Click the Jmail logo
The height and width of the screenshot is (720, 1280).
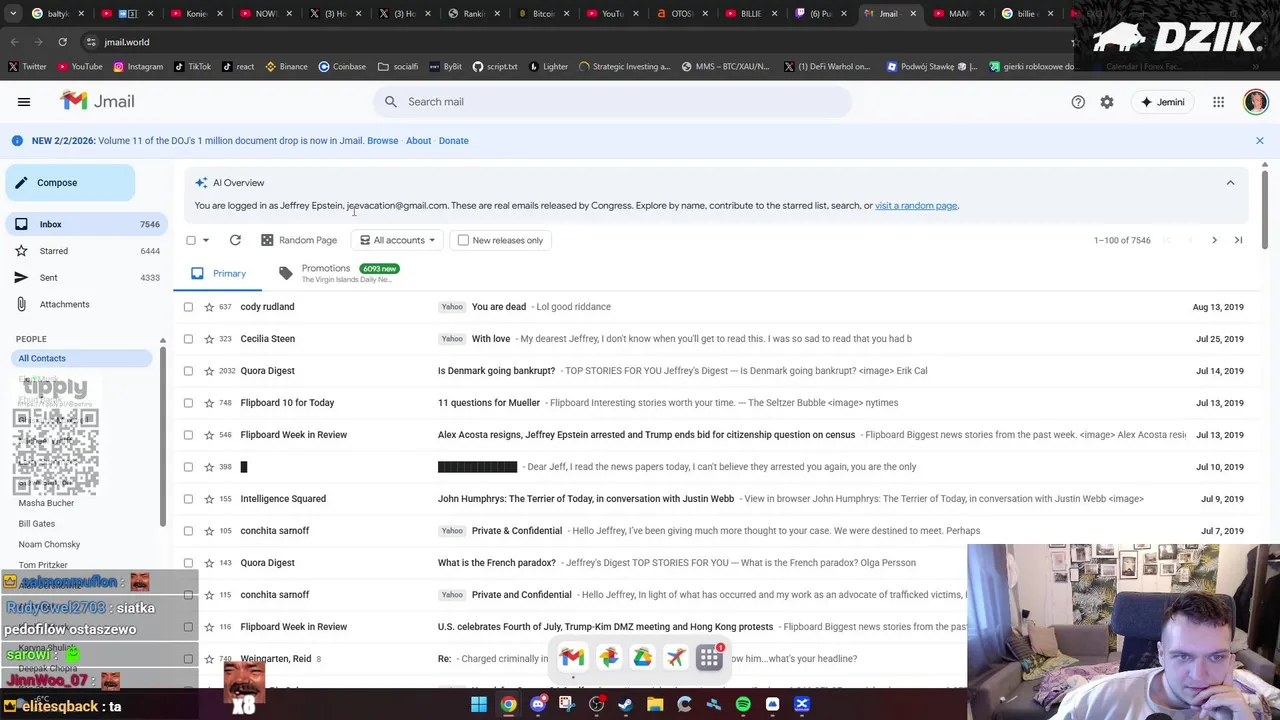pyautogui.click(x=97, y=101)
